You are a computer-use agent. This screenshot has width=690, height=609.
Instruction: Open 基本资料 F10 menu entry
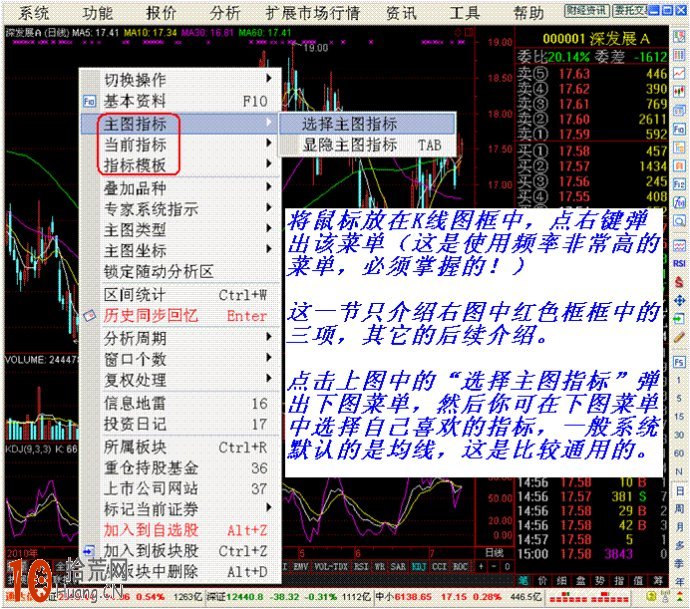[x=180, y=101]
